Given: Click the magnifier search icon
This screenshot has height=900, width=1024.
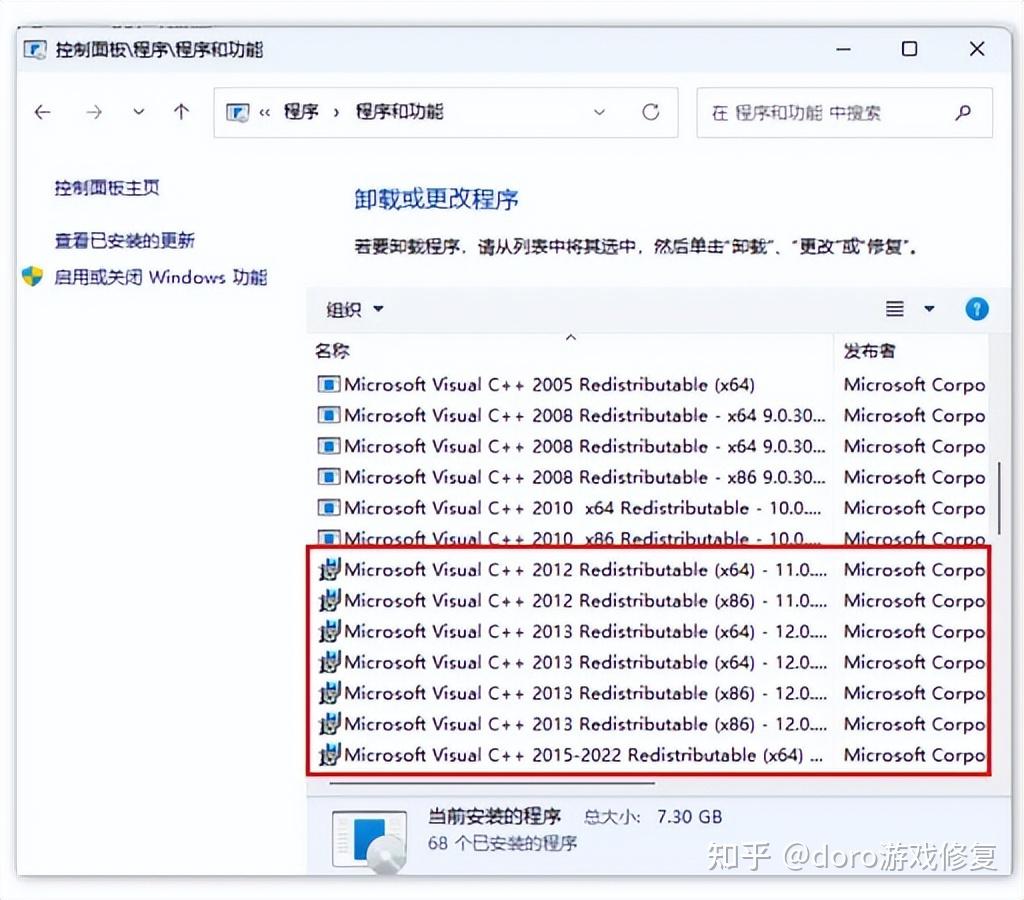Looking at the screenshot, I should (963, 113).
